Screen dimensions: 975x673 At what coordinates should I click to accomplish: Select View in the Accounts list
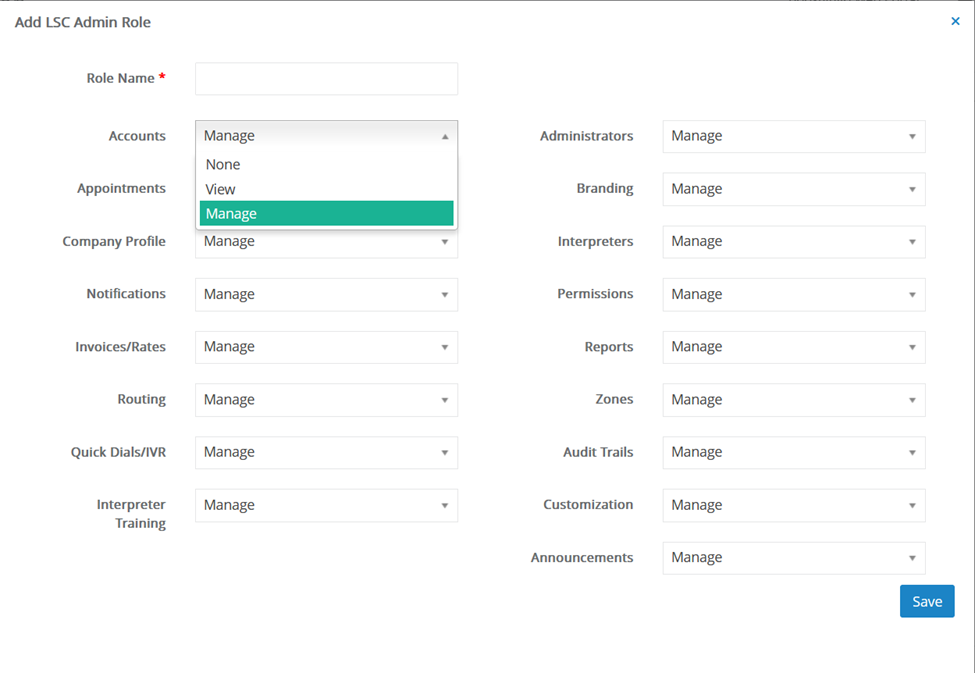pos(326,189)
